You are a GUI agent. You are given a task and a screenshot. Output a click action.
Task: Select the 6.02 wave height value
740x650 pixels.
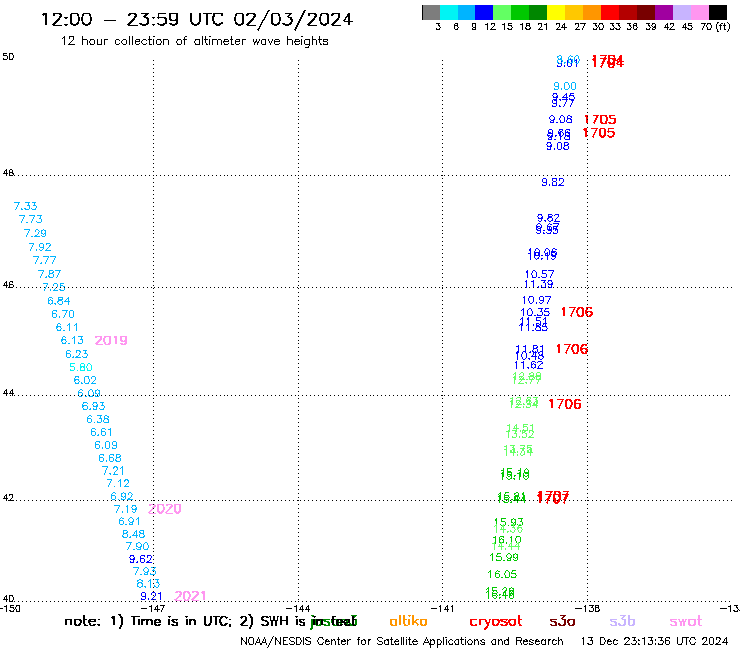[x=85, y=380]
